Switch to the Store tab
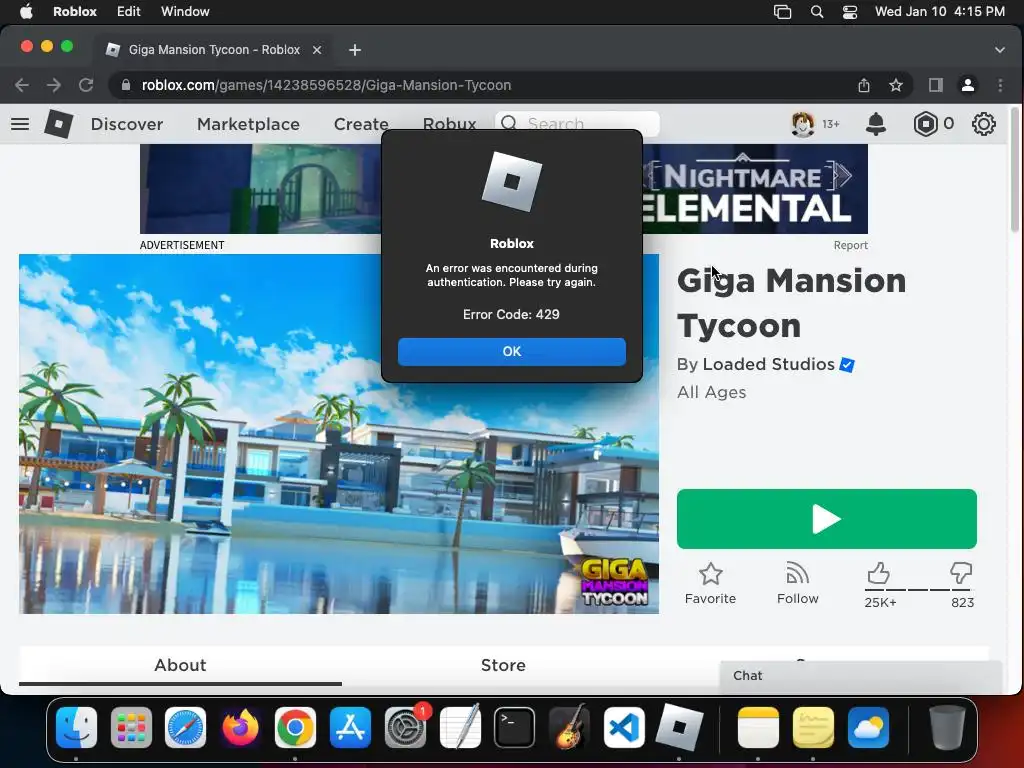Image resolution: width=1024 pixels, height=768 pixels. tap(503, 665)
